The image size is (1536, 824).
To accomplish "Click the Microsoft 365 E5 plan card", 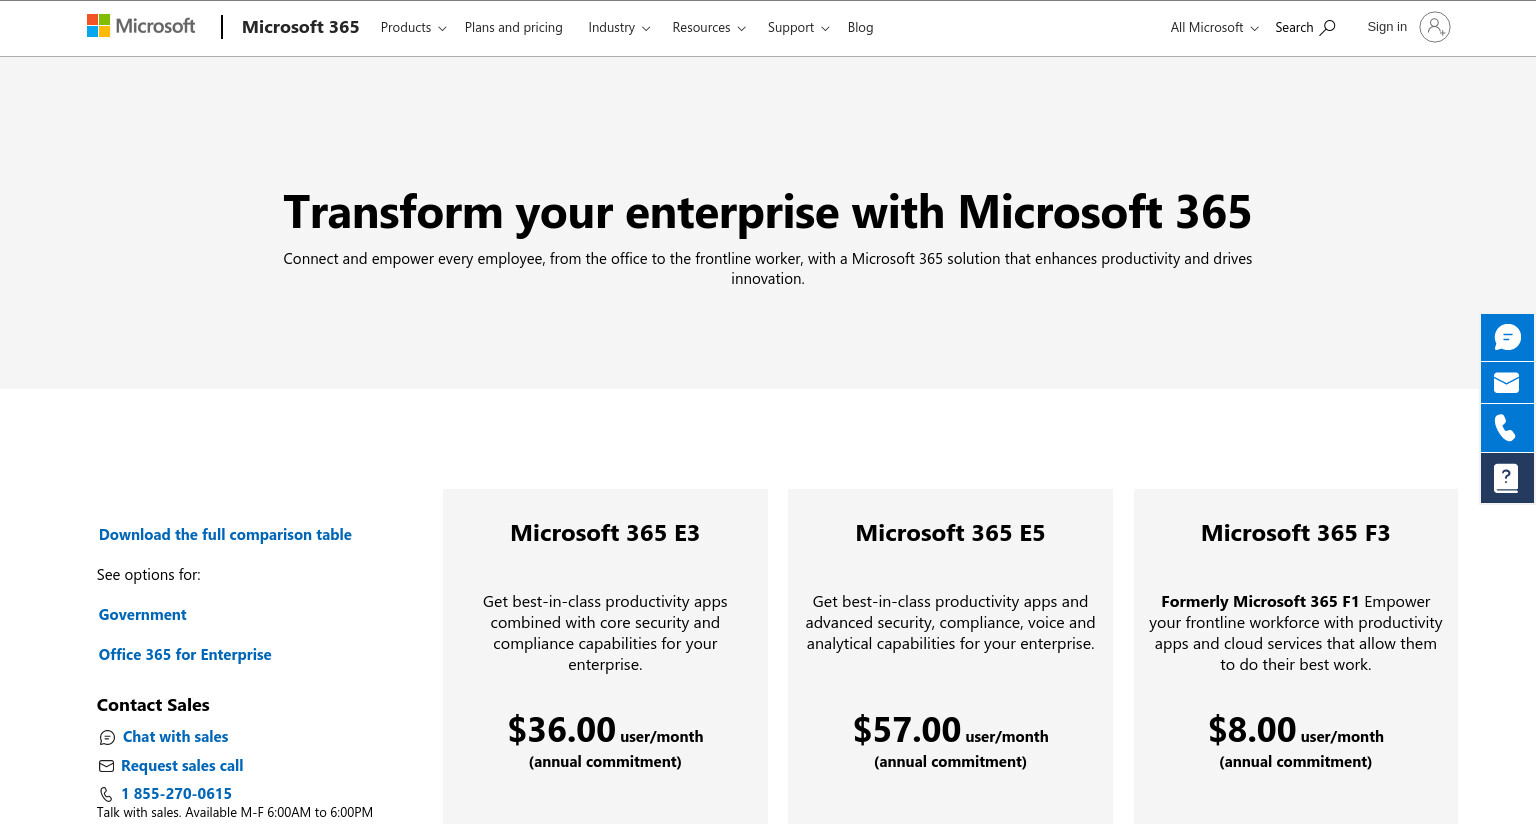I will [950, 656].
